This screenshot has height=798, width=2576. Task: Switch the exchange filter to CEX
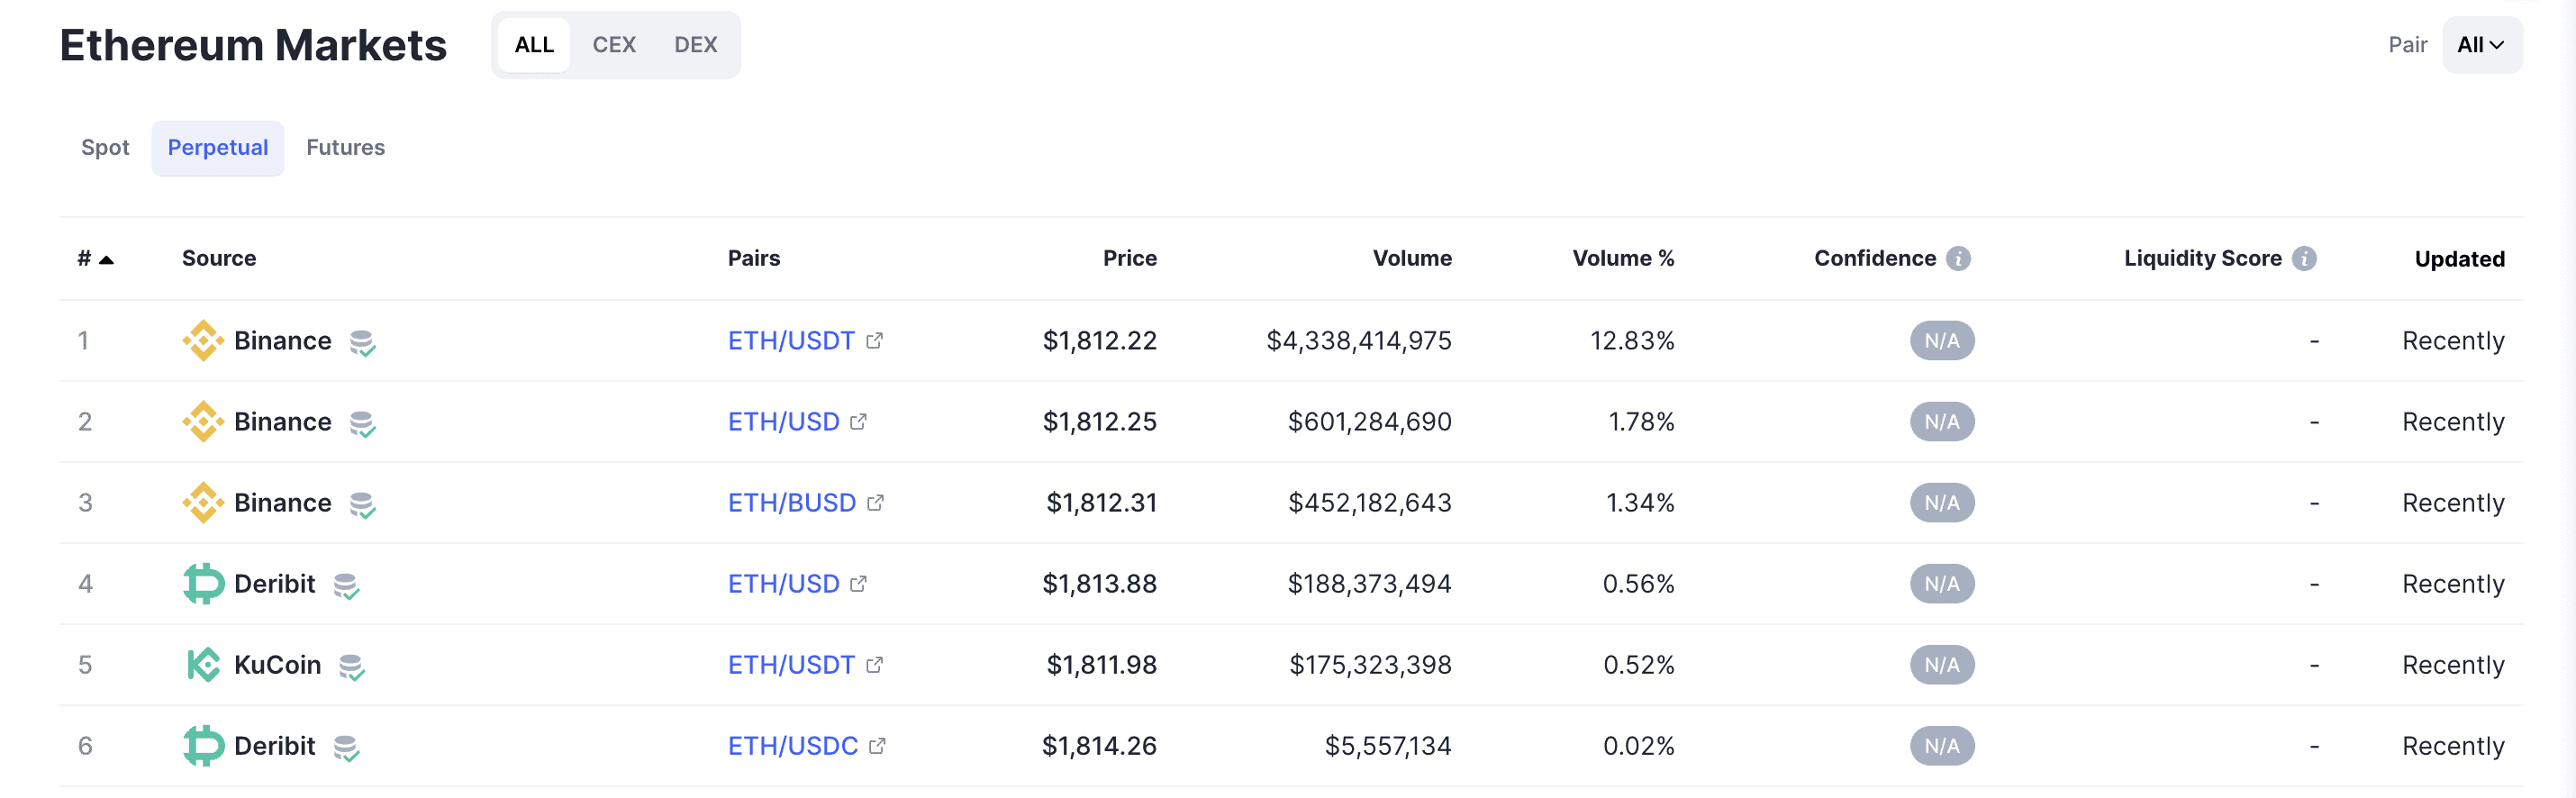point(613,45)
